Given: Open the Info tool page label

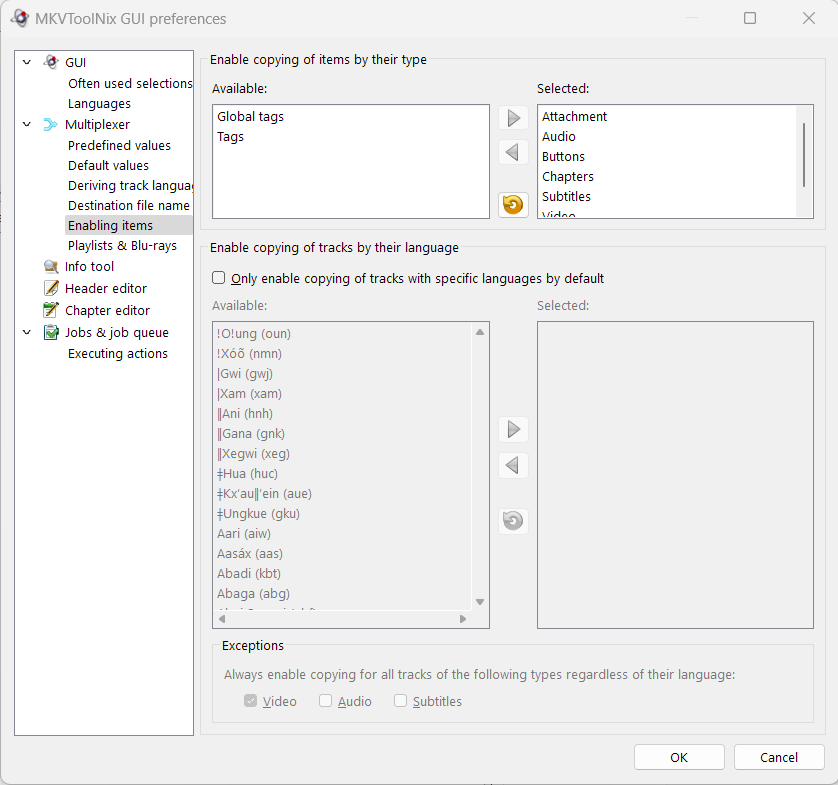Looking at the screenshot, I should coord(89,266).
